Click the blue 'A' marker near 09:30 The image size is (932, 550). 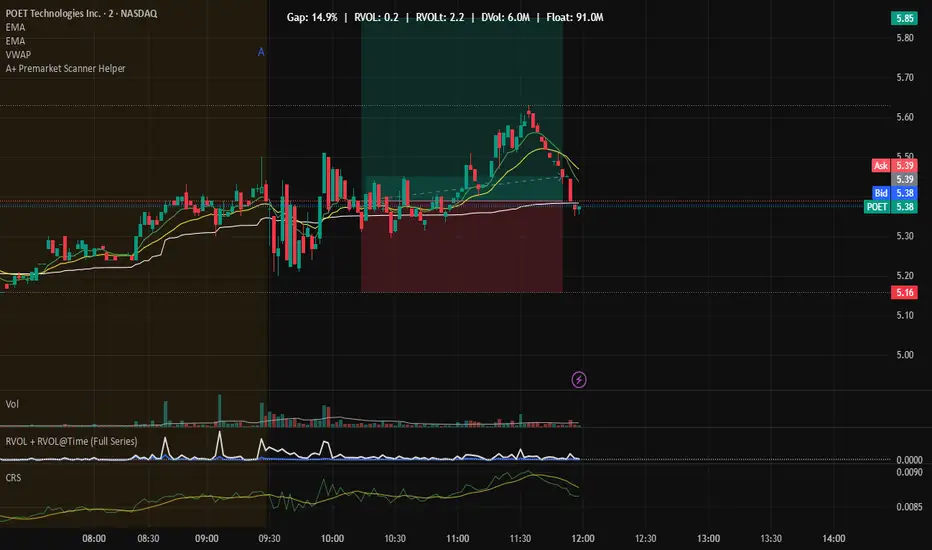tap(261, 52)
